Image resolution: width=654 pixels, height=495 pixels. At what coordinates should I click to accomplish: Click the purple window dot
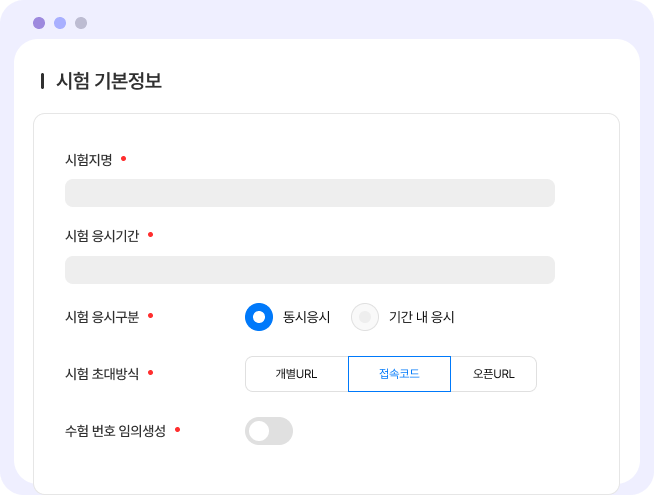pyautogui.click(x=39, y=23)
